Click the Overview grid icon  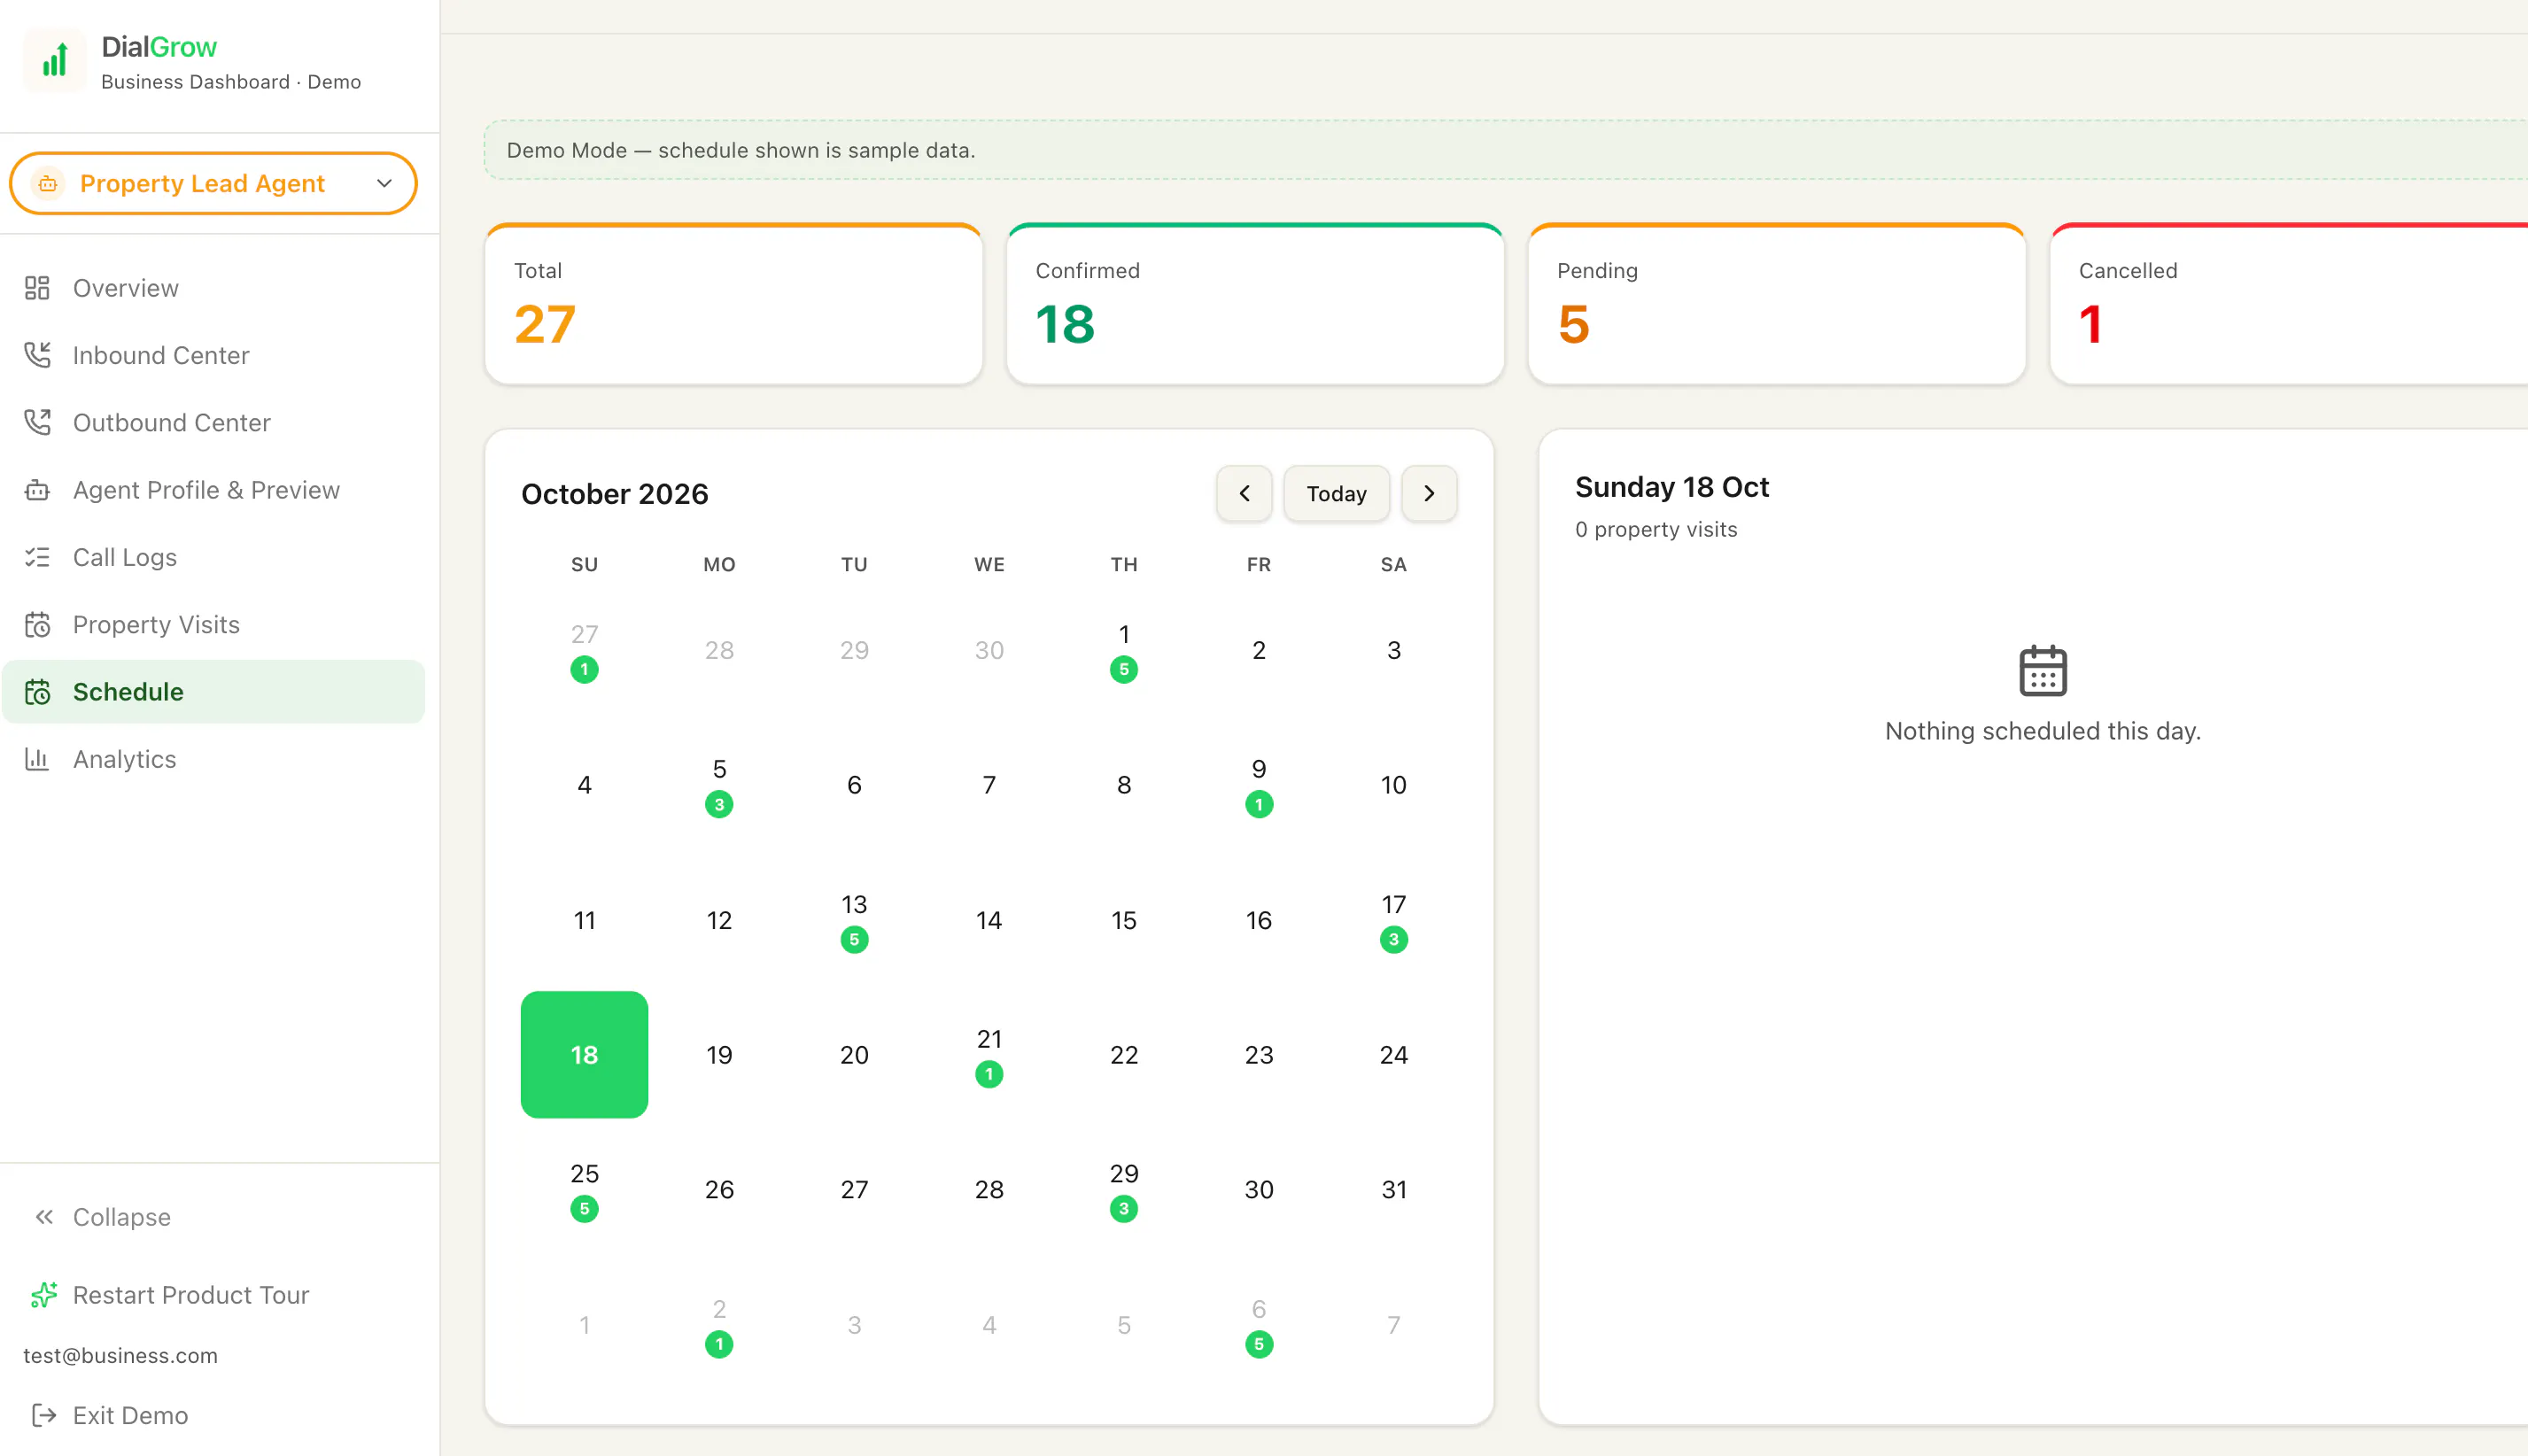click(37, 288)
